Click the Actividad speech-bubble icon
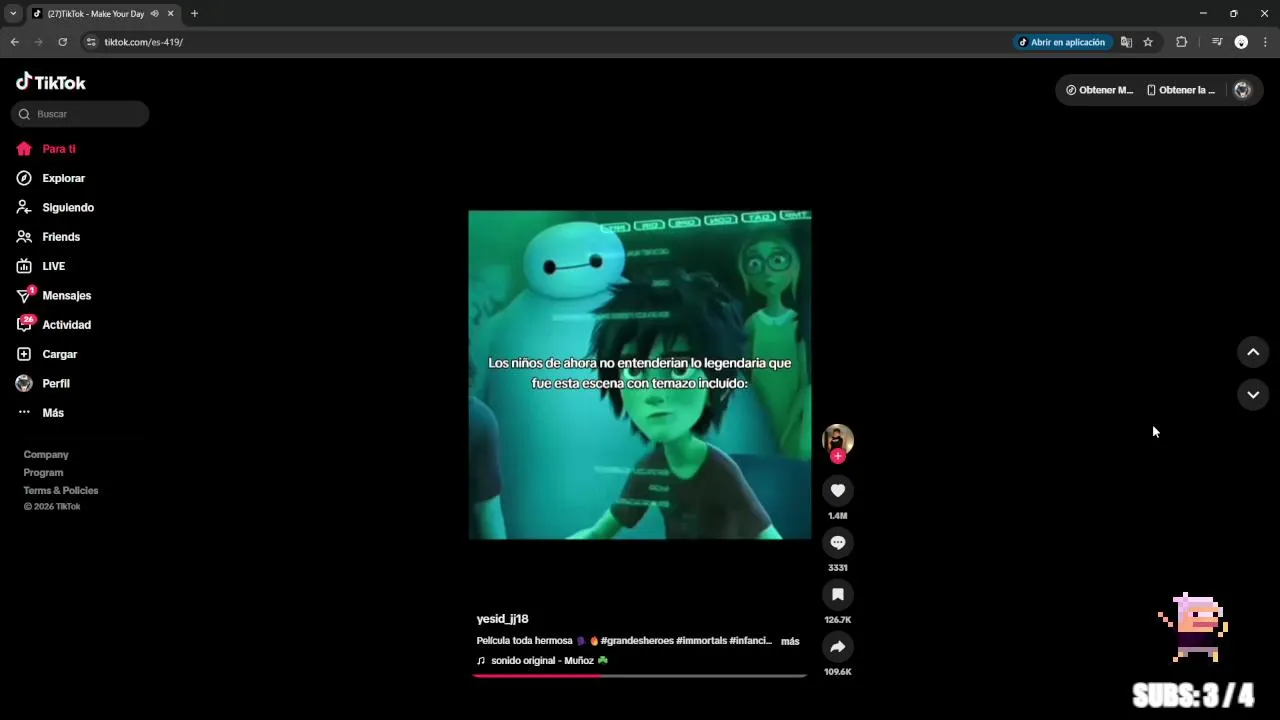Screen dimensions: 1280x720 pyautogui.click(x=24, y=325)
